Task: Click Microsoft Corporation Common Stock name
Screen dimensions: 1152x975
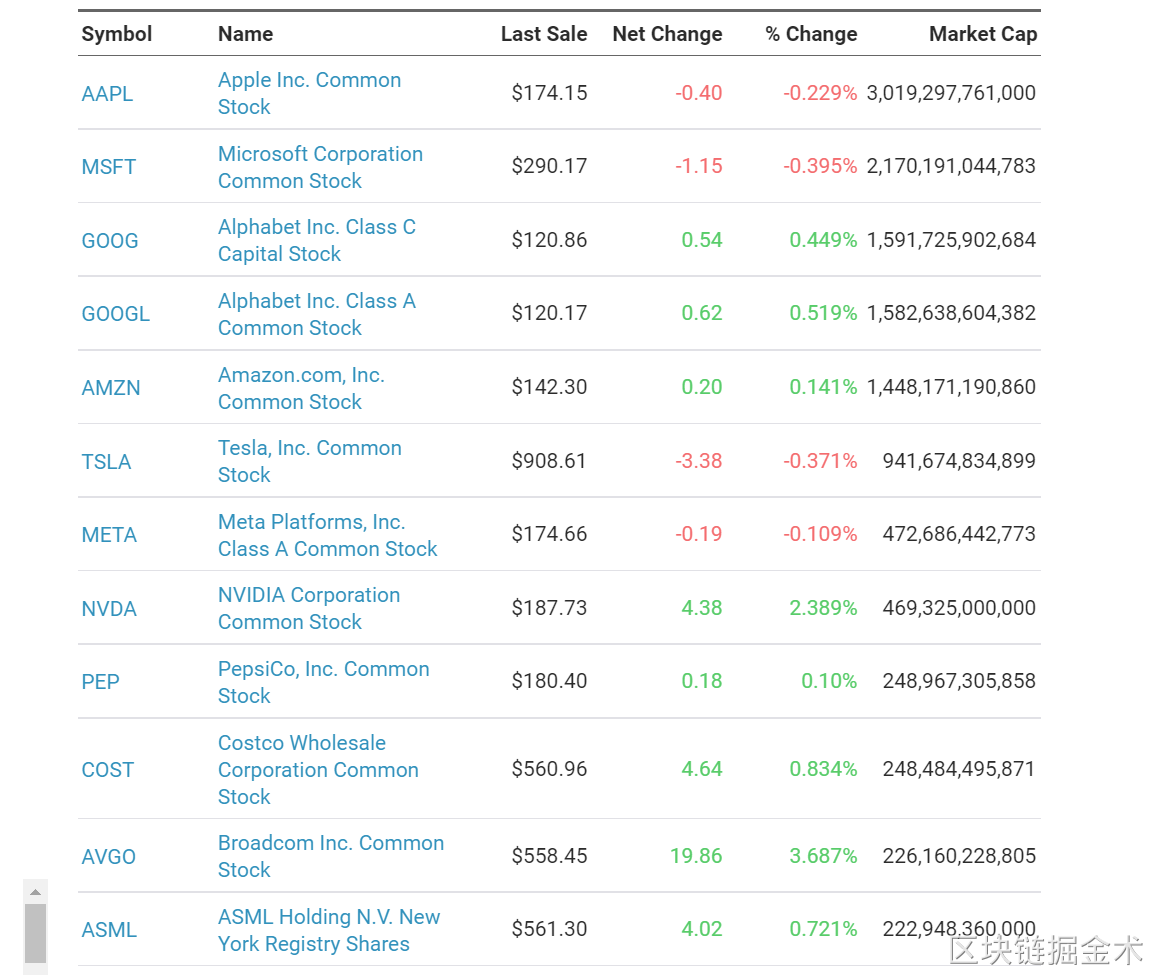Action: 320,167
